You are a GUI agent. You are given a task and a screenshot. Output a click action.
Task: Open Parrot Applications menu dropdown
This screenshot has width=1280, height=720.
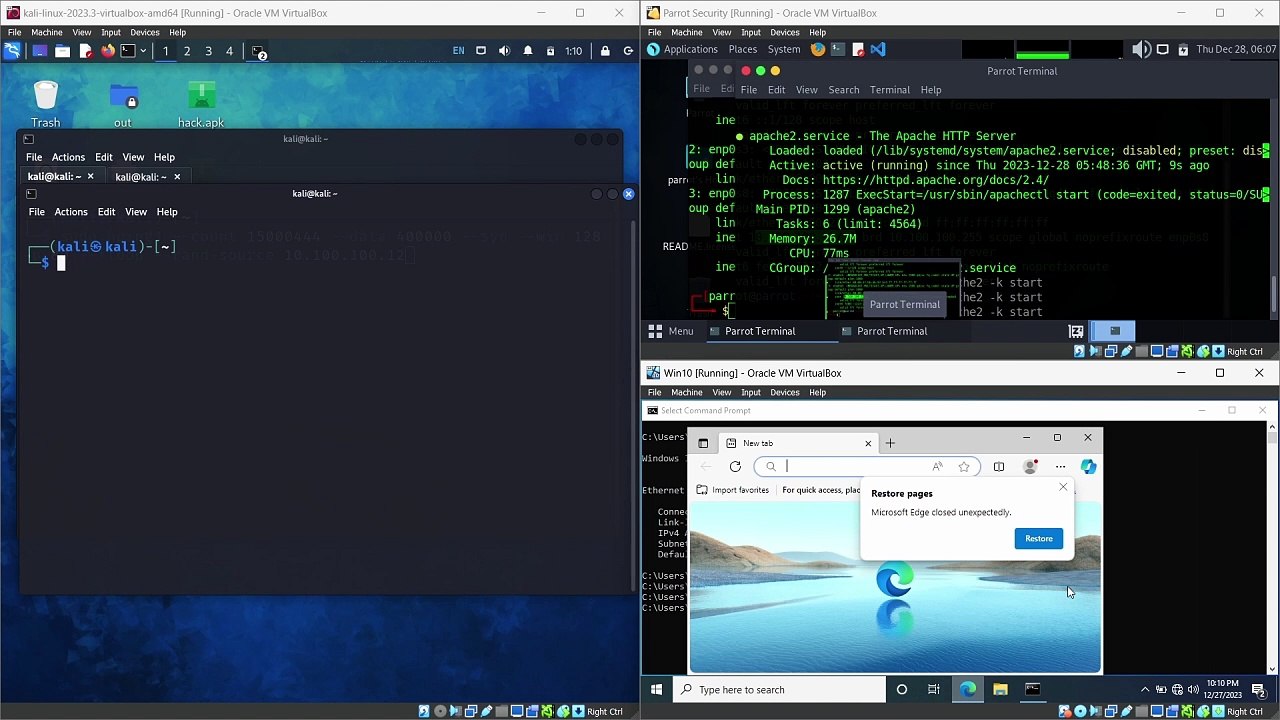coord(683,49)
